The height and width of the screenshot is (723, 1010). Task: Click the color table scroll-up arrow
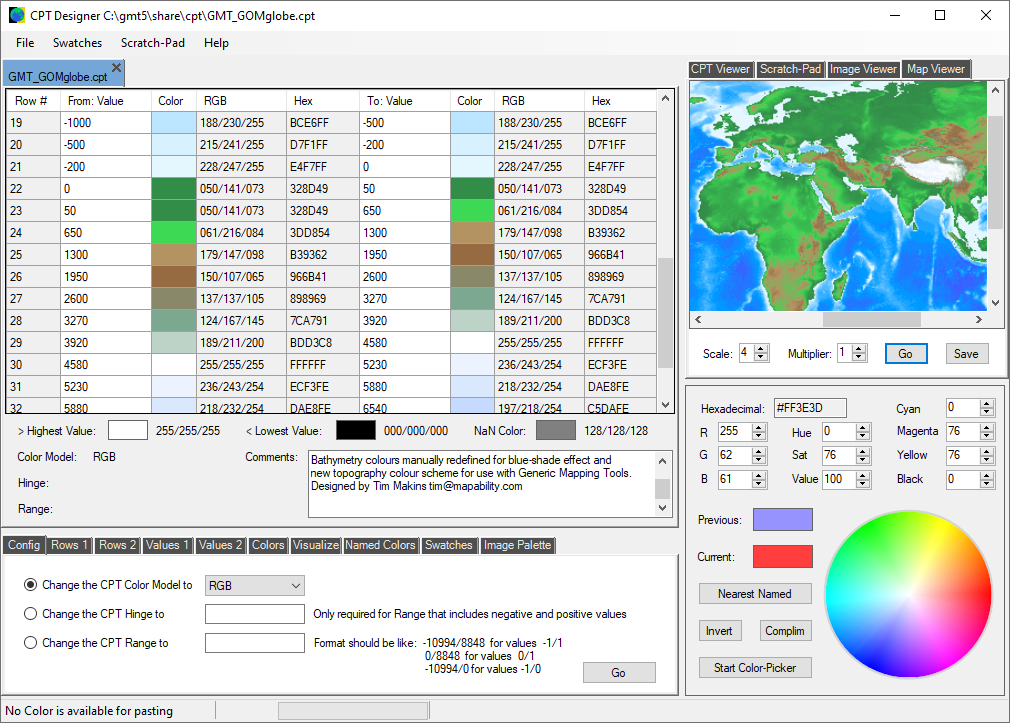coord(665,99)
